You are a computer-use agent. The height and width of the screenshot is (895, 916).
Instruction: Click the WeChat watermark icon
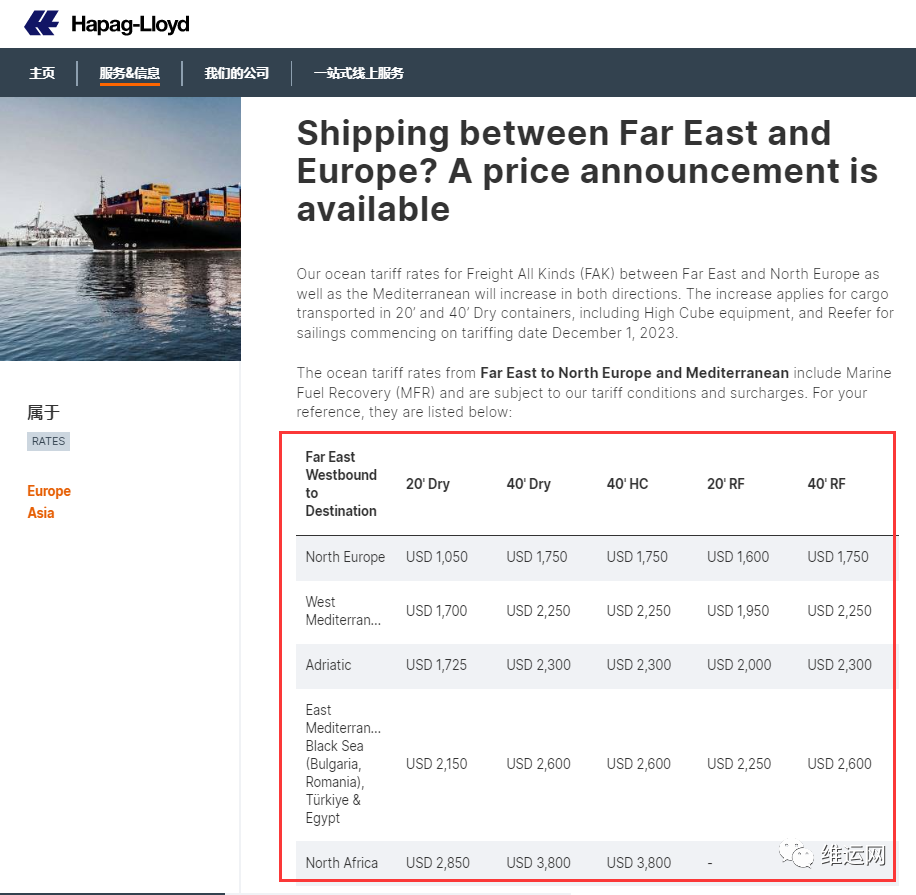pyautogui.click(x=796, y=855)
